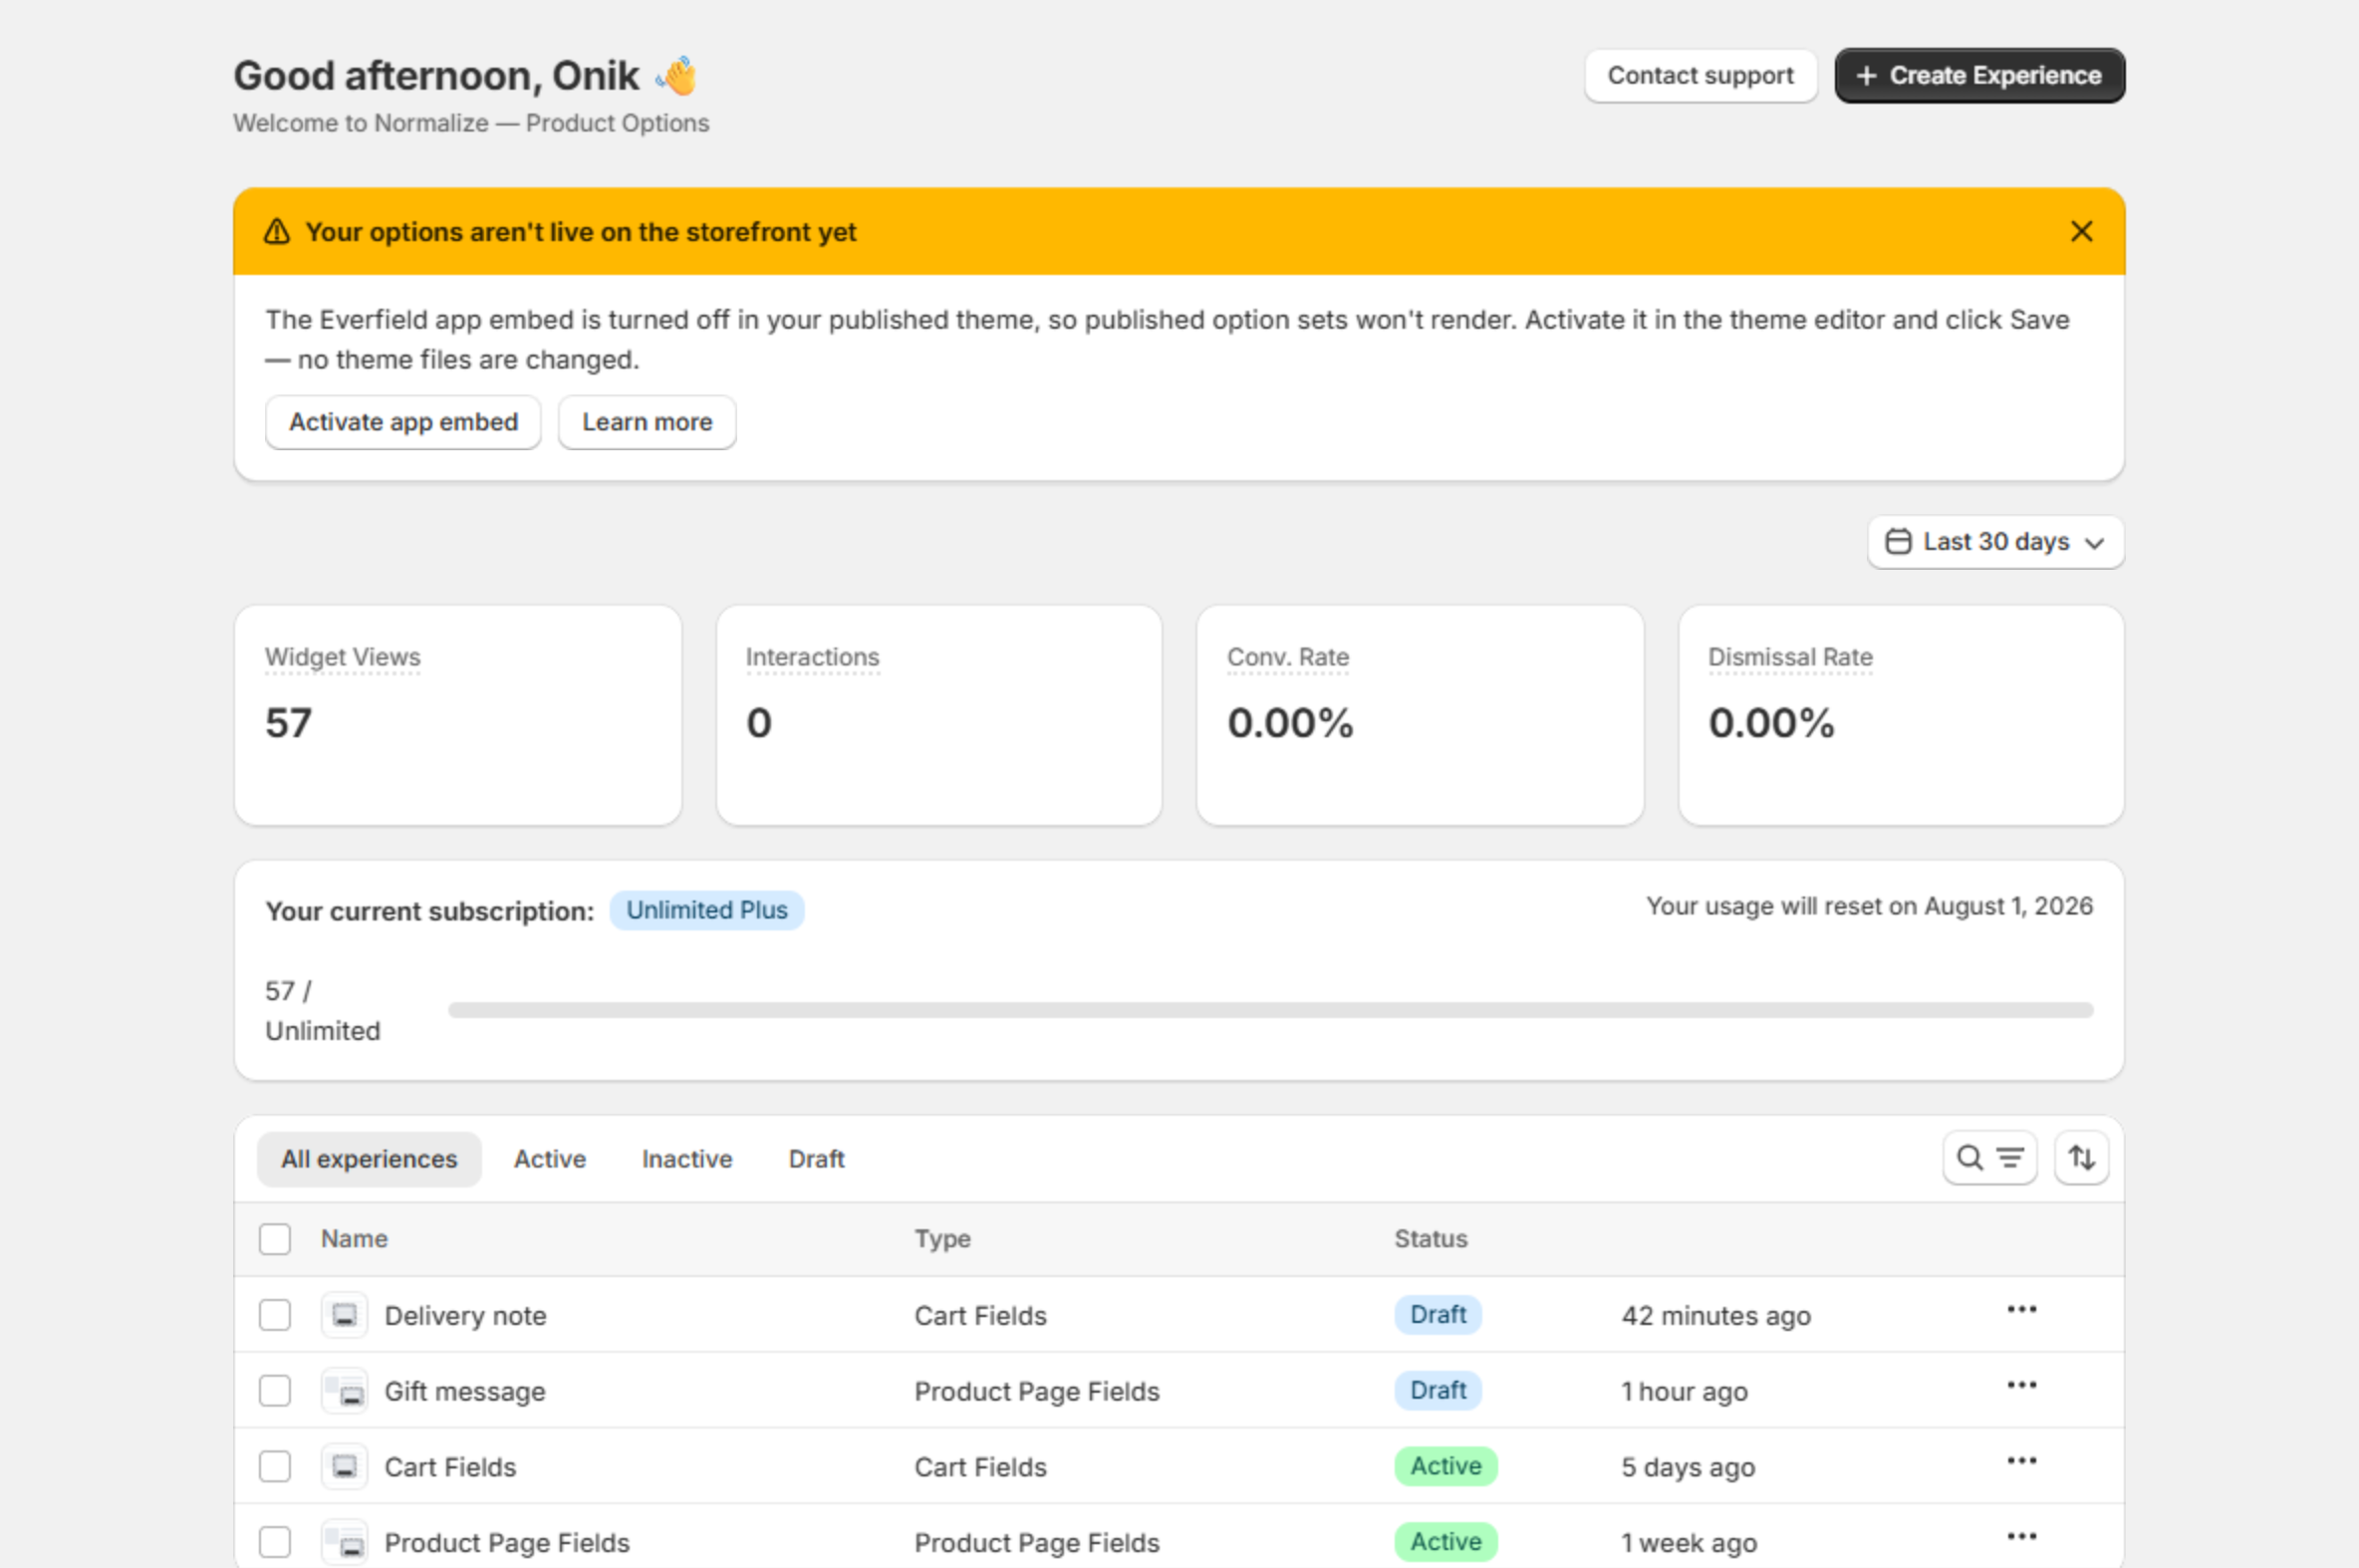Click the '42 minutes ago' timestamp
This screenshot has width=2359, height=1568.
click(1716, 1316)
